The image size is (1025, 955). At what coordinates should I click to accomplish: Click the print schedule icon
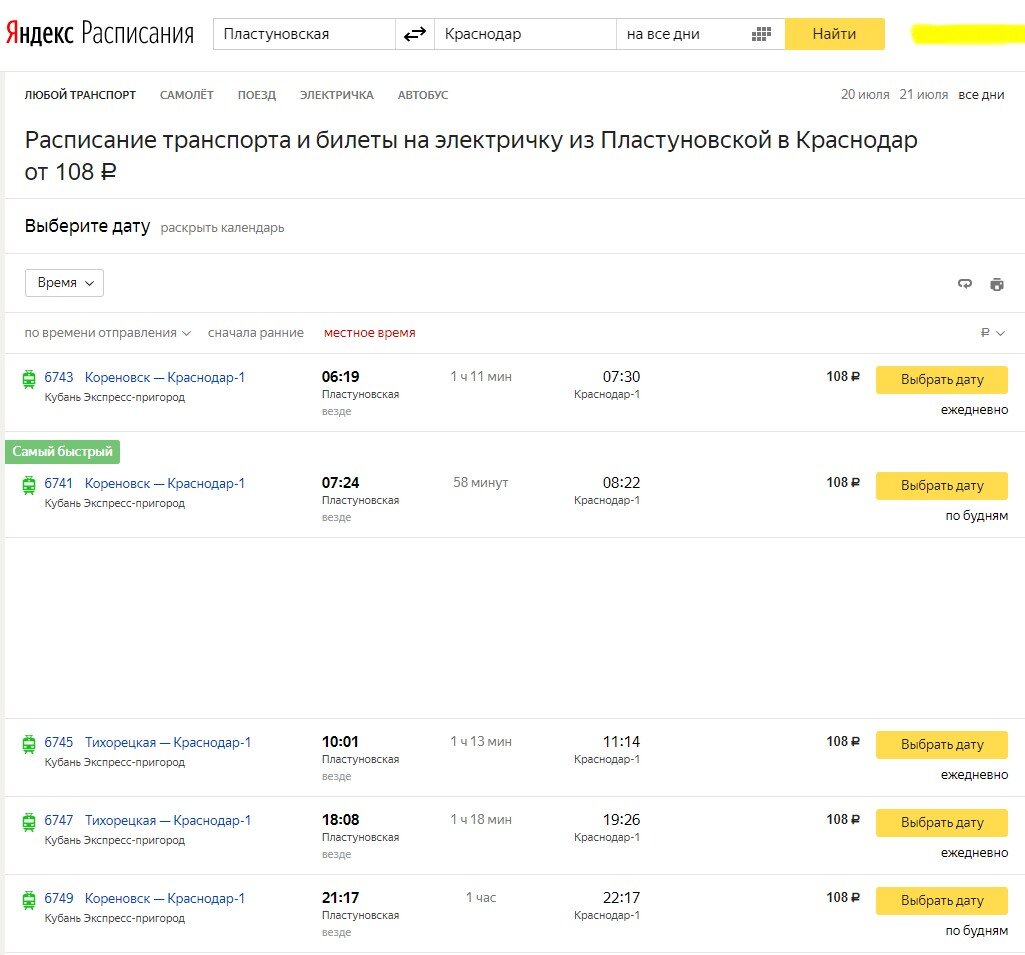coord(996,284)
